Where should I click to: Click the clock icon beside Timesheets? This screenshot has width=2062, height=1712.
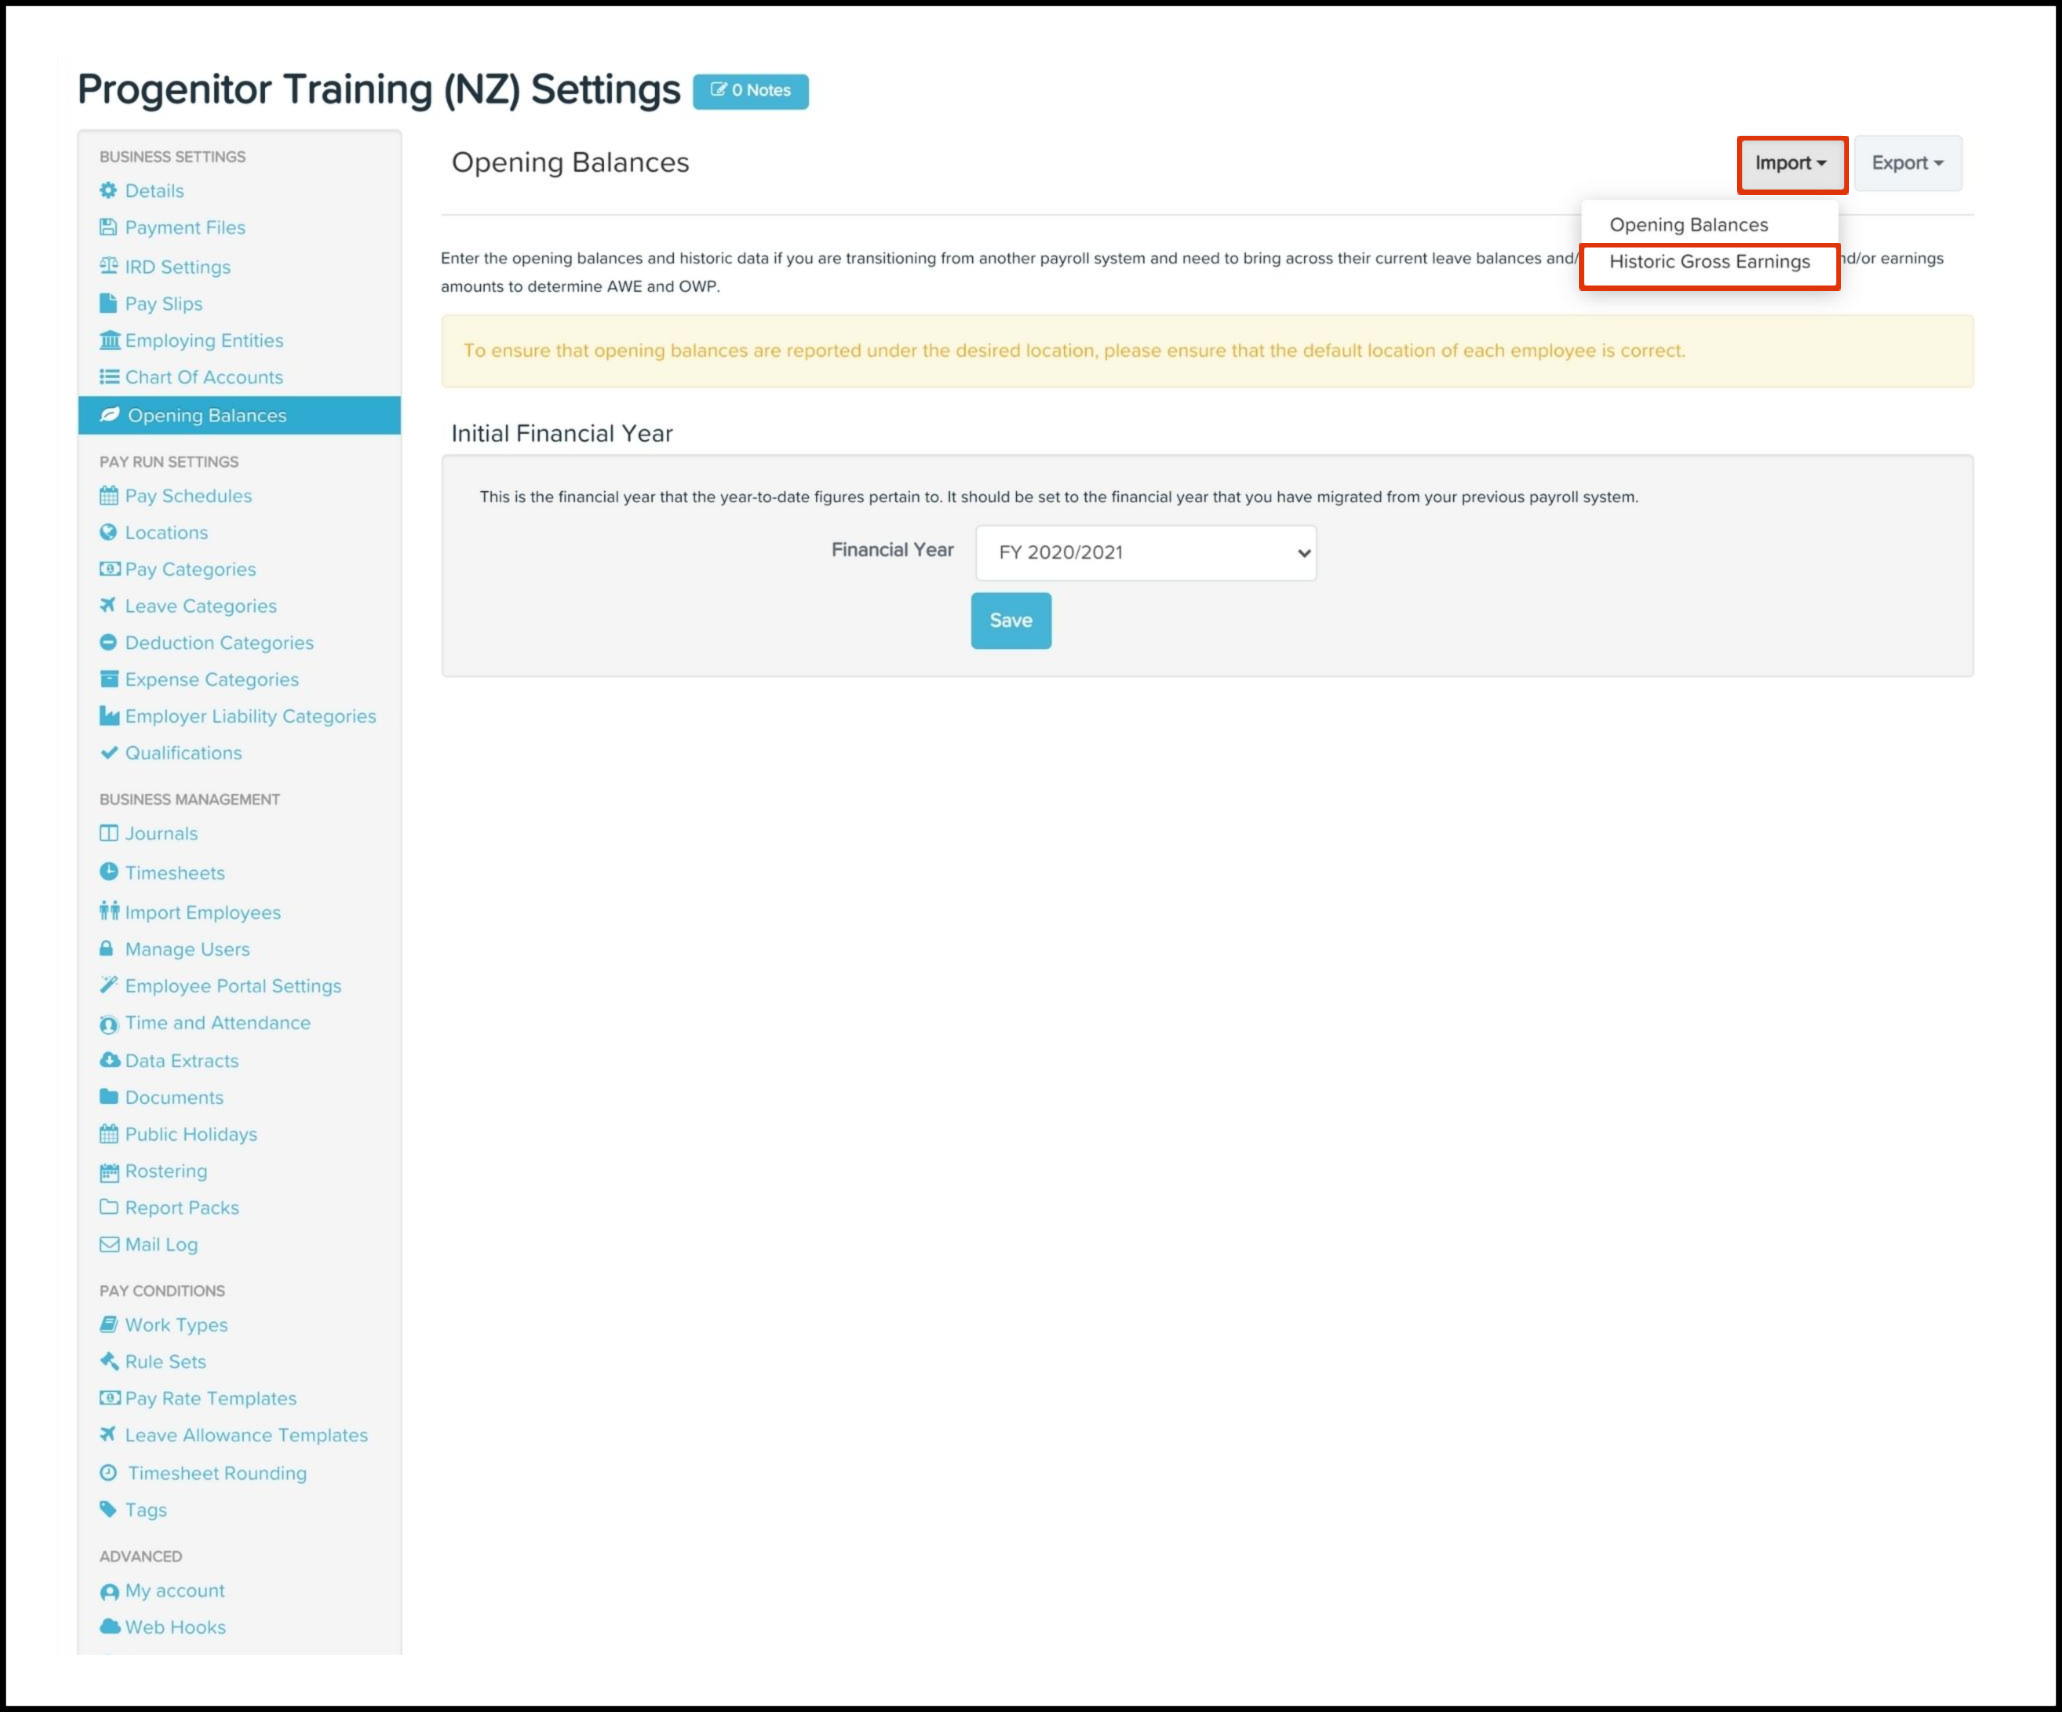click(109, 872)
